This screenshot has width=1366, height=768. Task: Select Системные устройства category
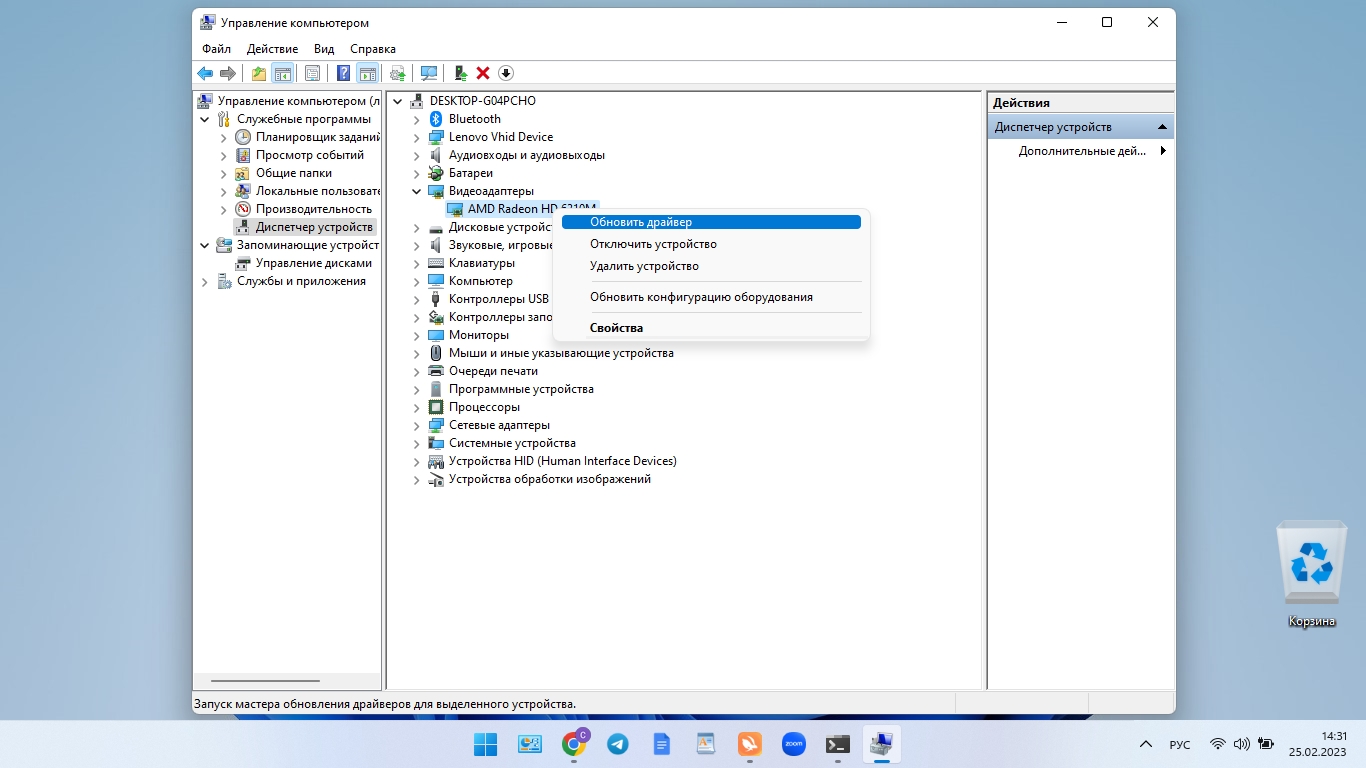coord(512,443)
